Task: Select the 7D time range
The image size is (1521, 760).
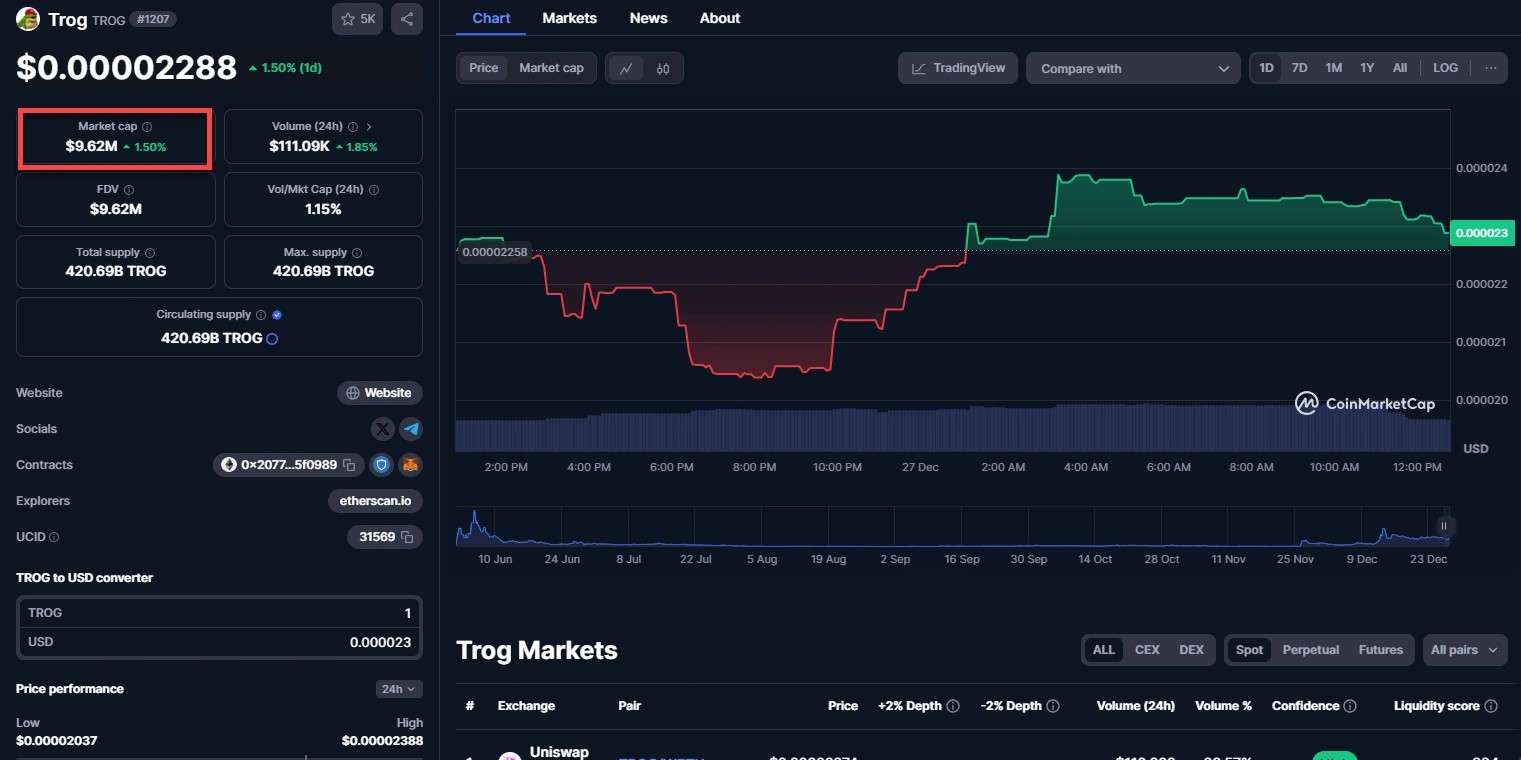Action: coord(1299,68)
